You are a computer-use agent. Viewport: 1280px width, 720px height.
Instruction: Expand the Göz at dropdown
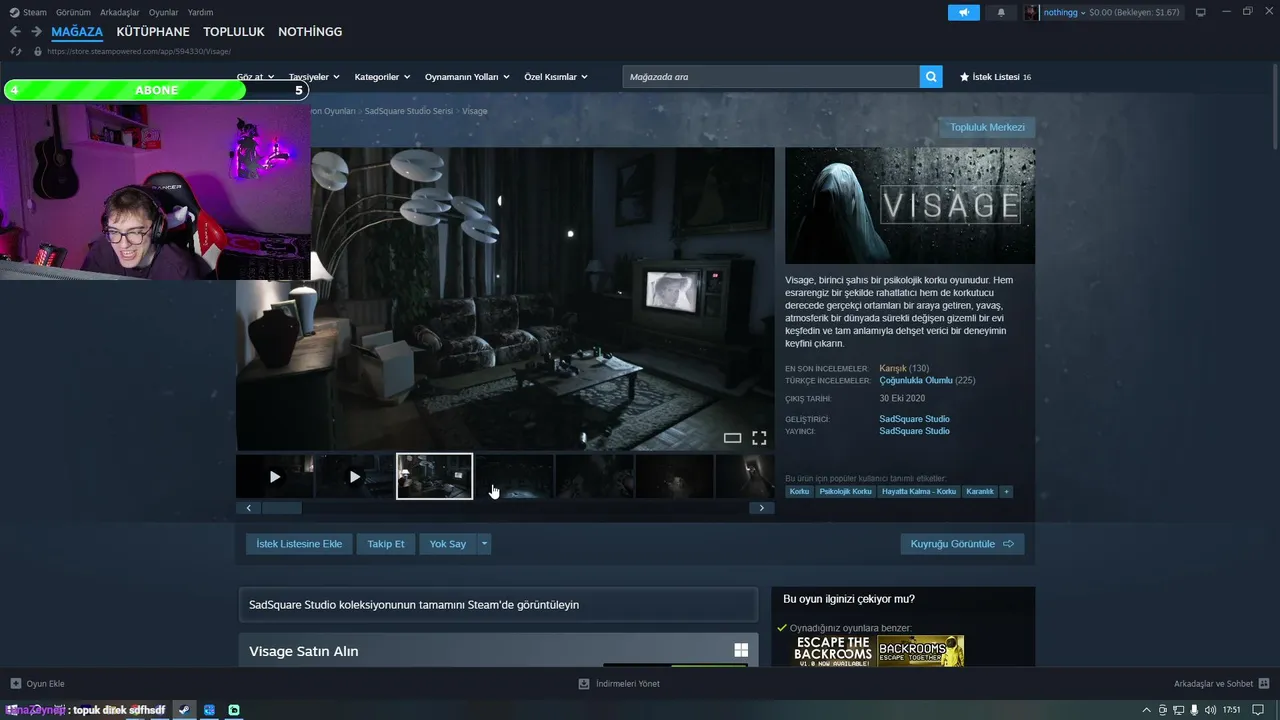point(254,77)
